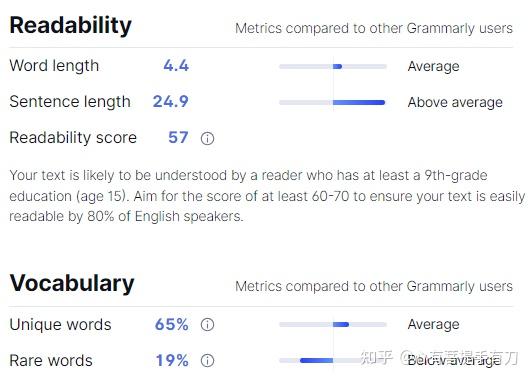Click the Unique words 65% value
The width and height of the screenshot is (532, 381).
172,325
